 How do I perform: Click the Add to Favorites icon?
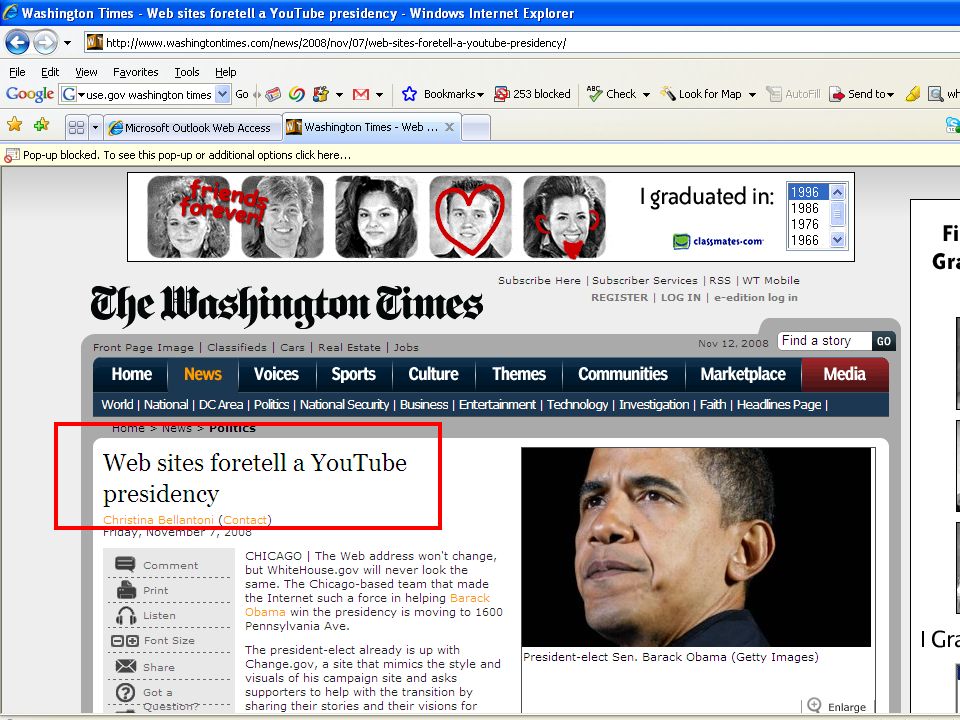pos(42,125)
